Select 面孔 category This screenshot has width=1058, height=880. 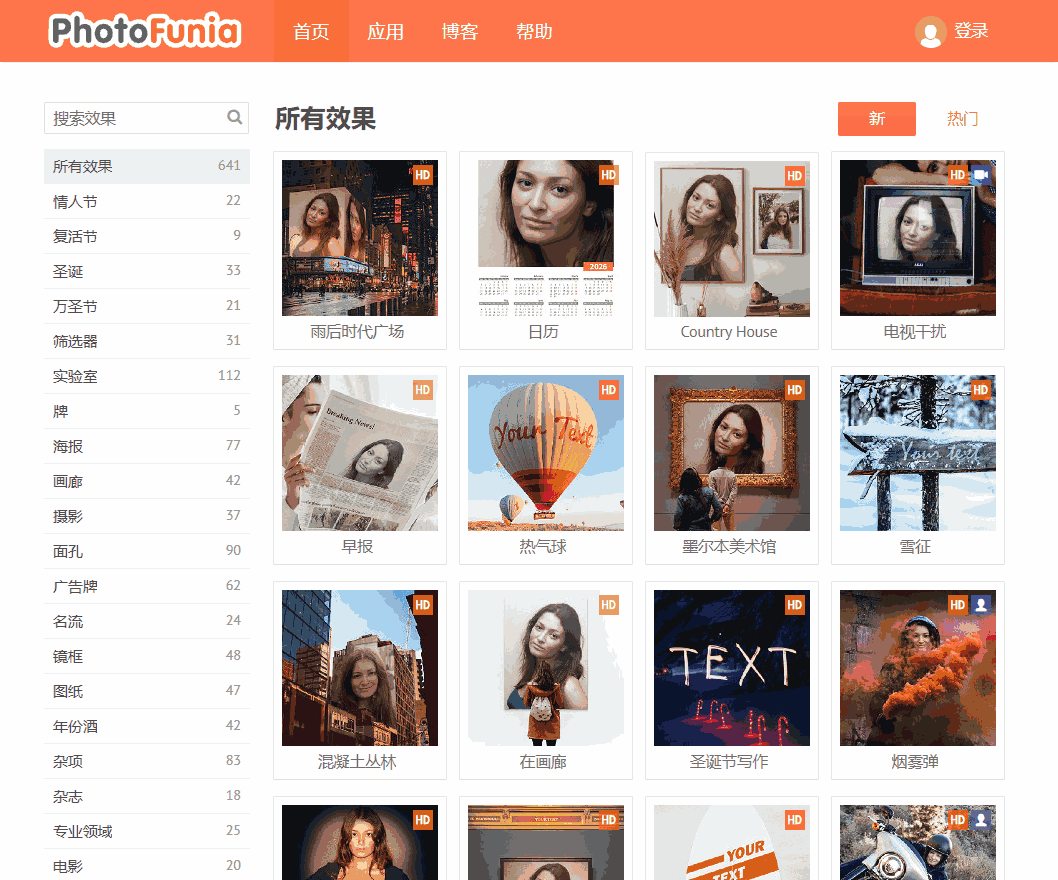click(x=146, y=551)
